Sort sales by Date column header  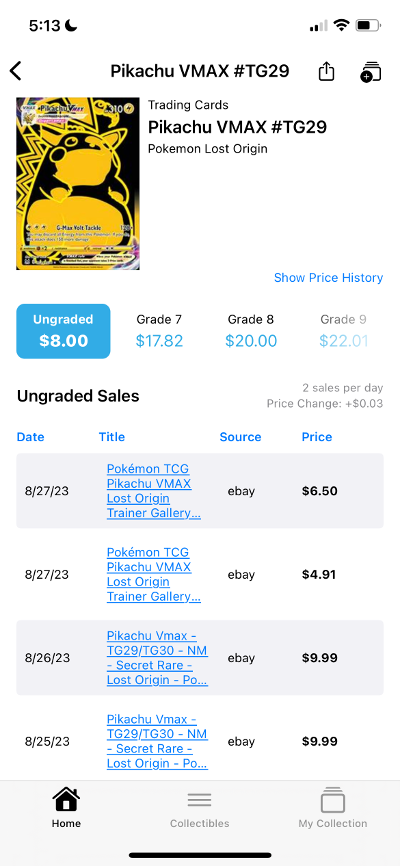coord(30,437)
